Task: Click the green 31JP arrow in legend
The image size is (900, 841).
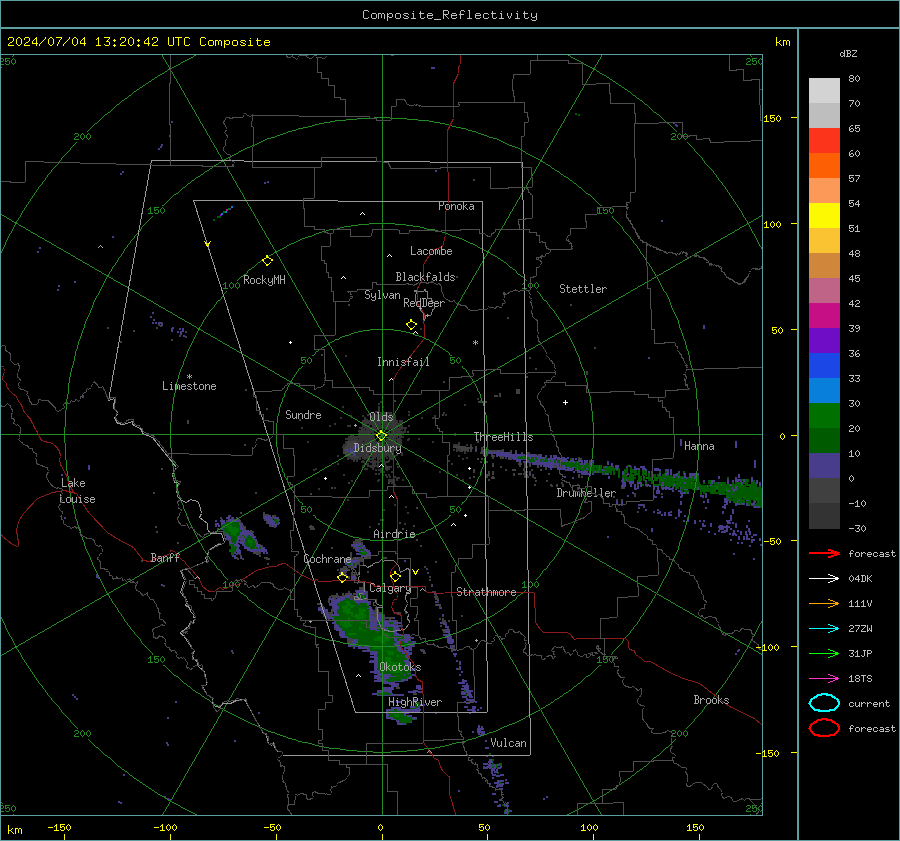Action: coord(824,653)
